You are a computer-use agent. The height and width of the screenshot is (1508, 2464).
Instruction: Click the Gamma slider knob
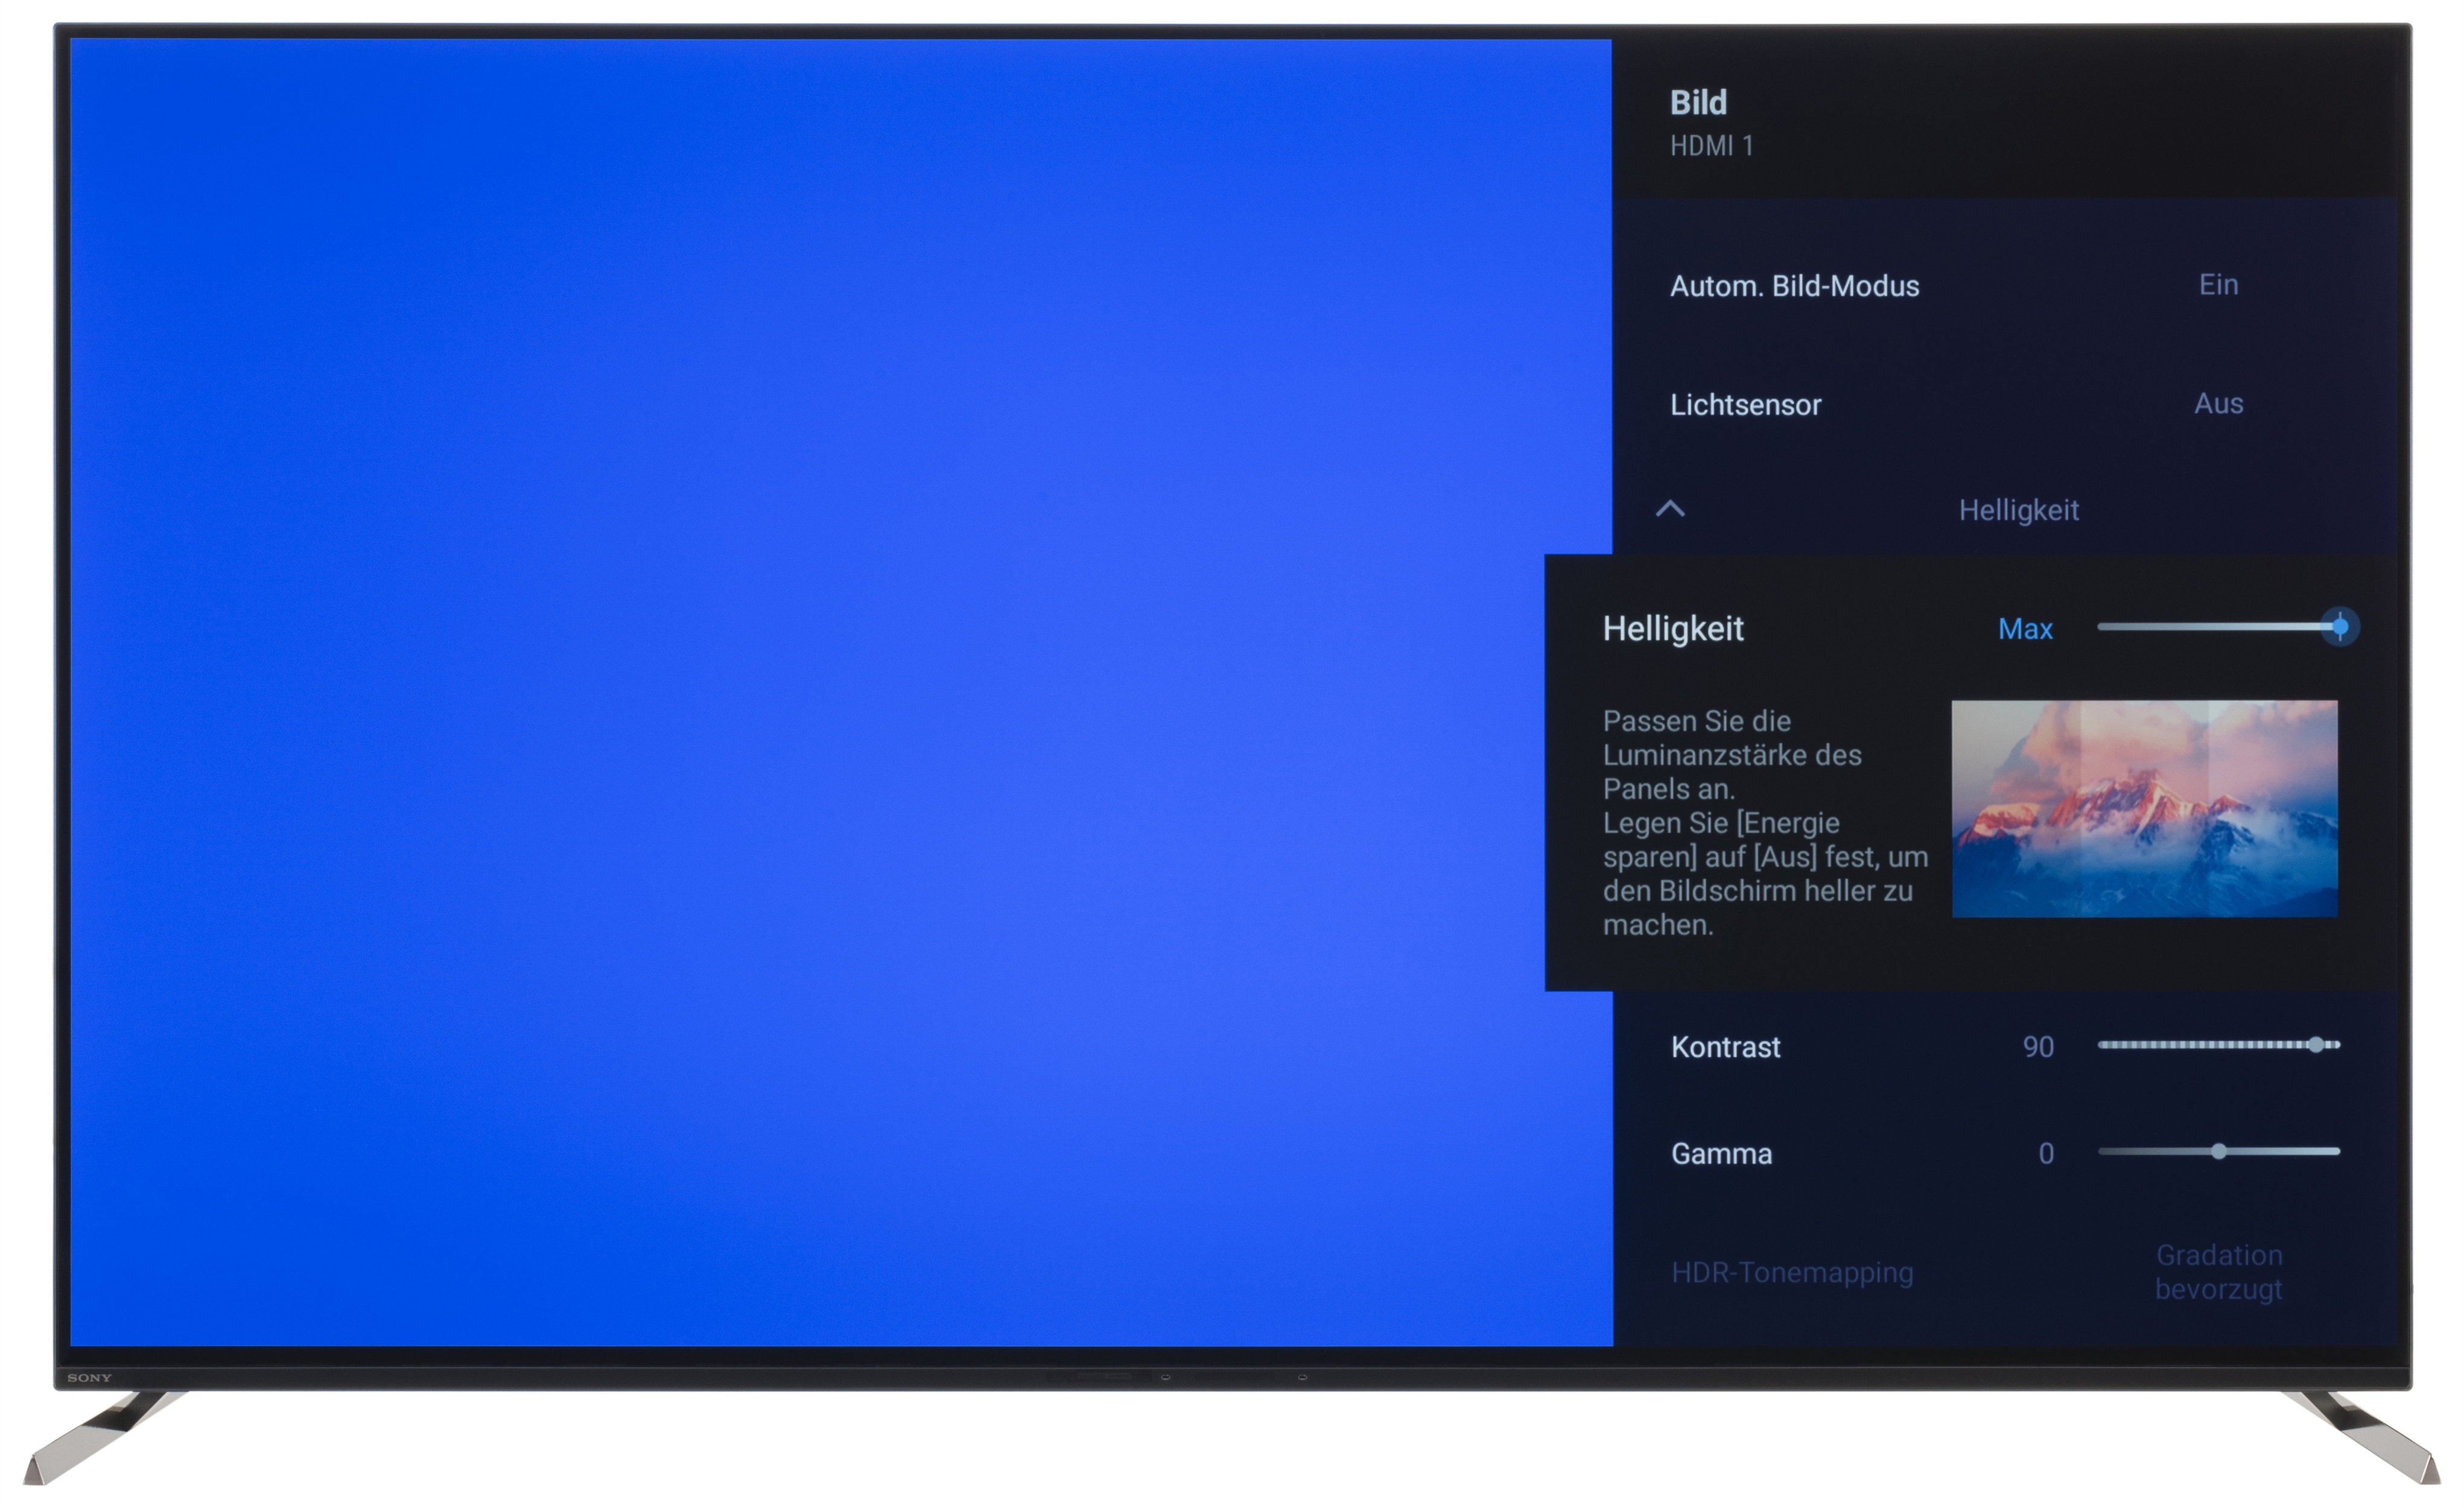pos(2218,1152)
